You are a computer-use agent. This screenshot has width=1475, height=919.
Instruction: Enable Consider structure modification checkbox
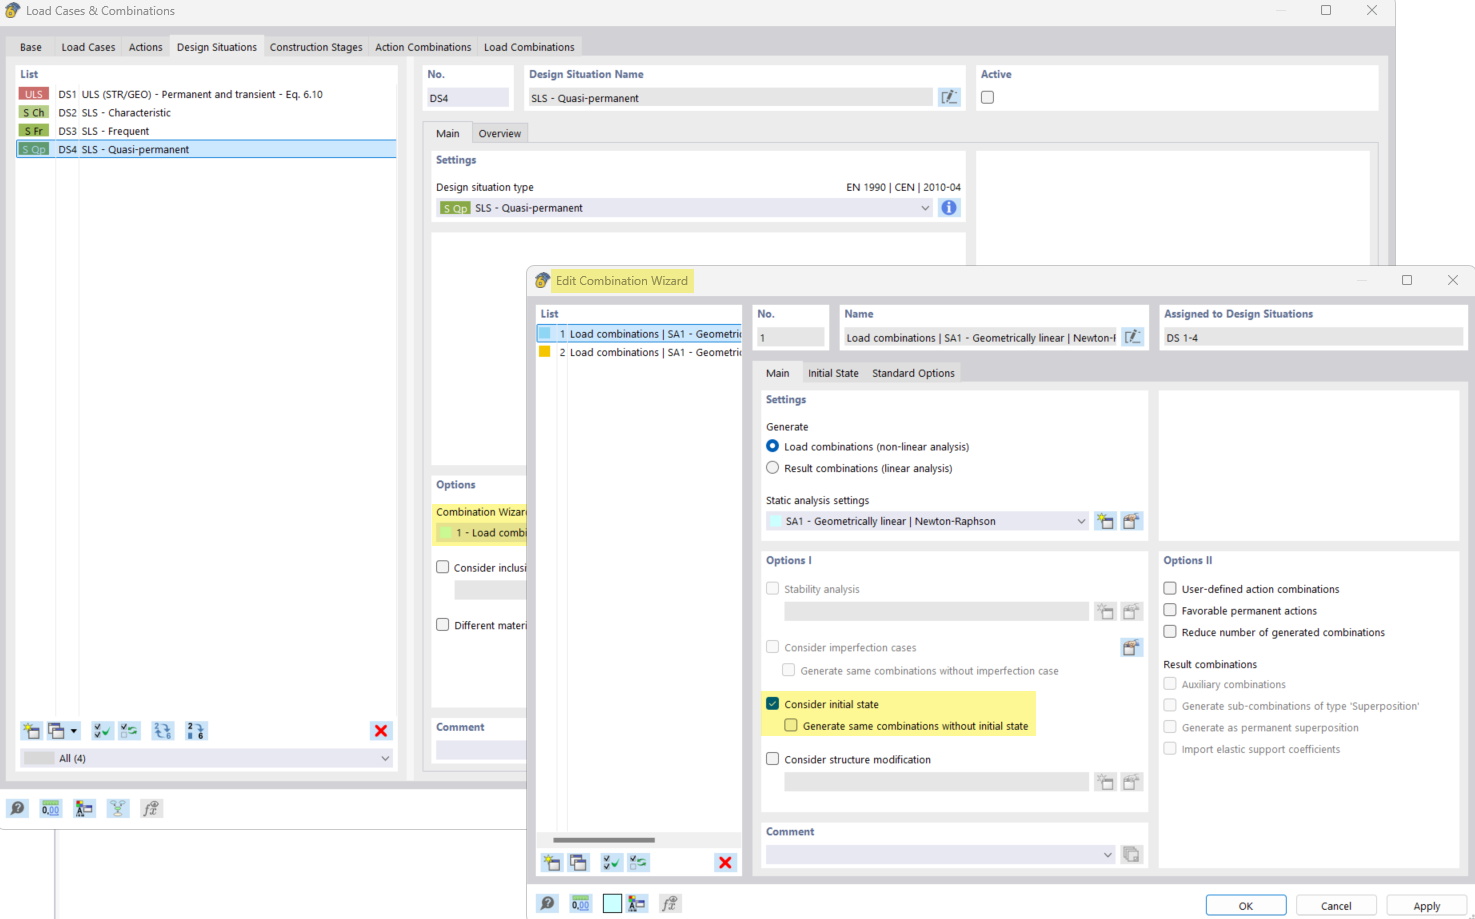click(x=772, y=759)
